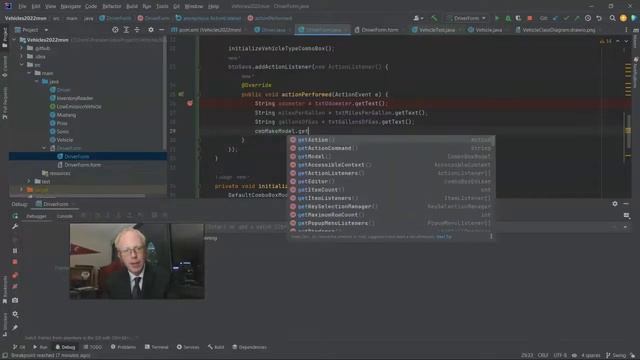The width and height of the screenshot is (640, 360).
Task: Click the Git rollback undo icon
Action: point(599,18)
